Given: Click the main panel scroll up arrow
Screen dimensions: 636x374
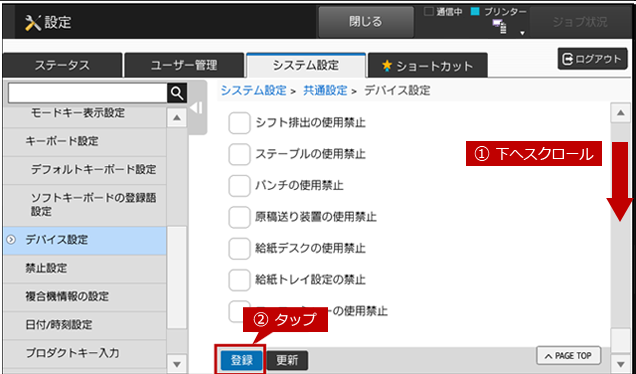Looking at the screenshot, I should tap(620, 113).
